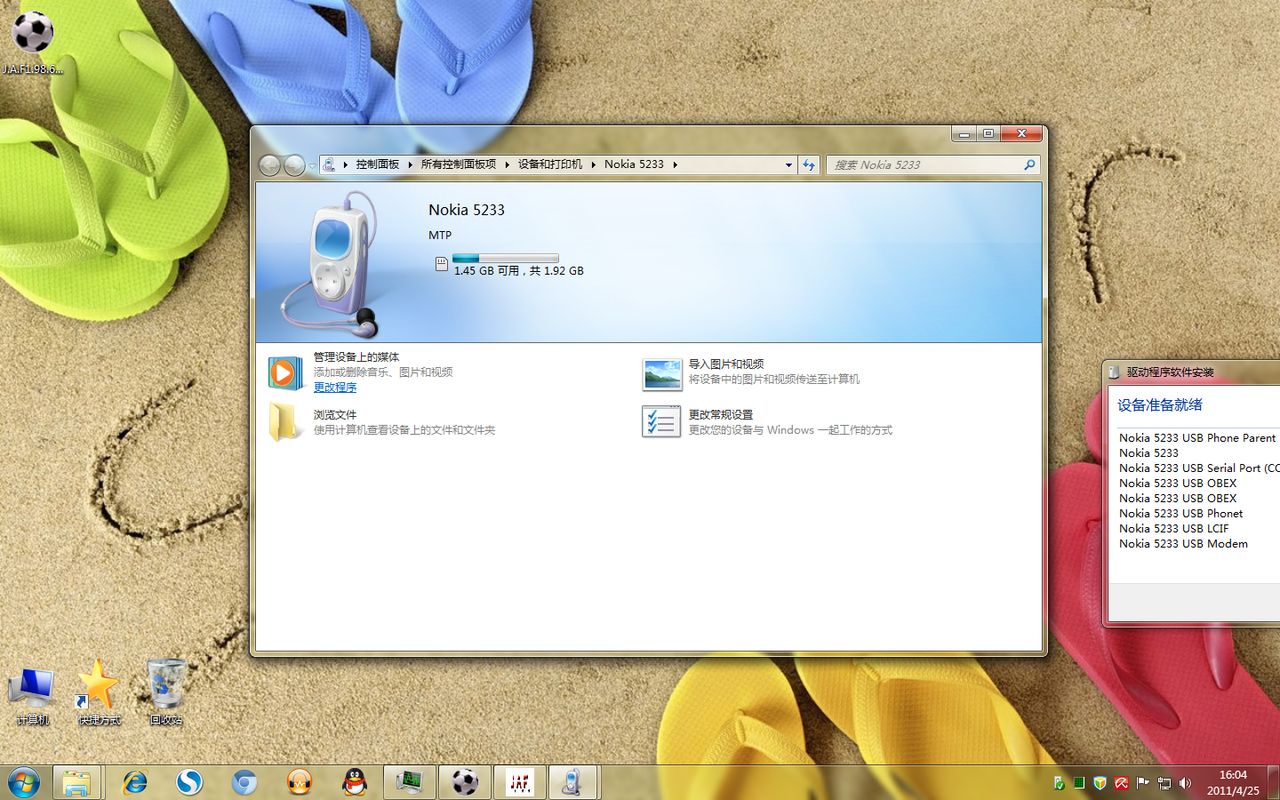Open the browse files folder icon
This screenshot has height=800, width=1280.
point(284,422)
